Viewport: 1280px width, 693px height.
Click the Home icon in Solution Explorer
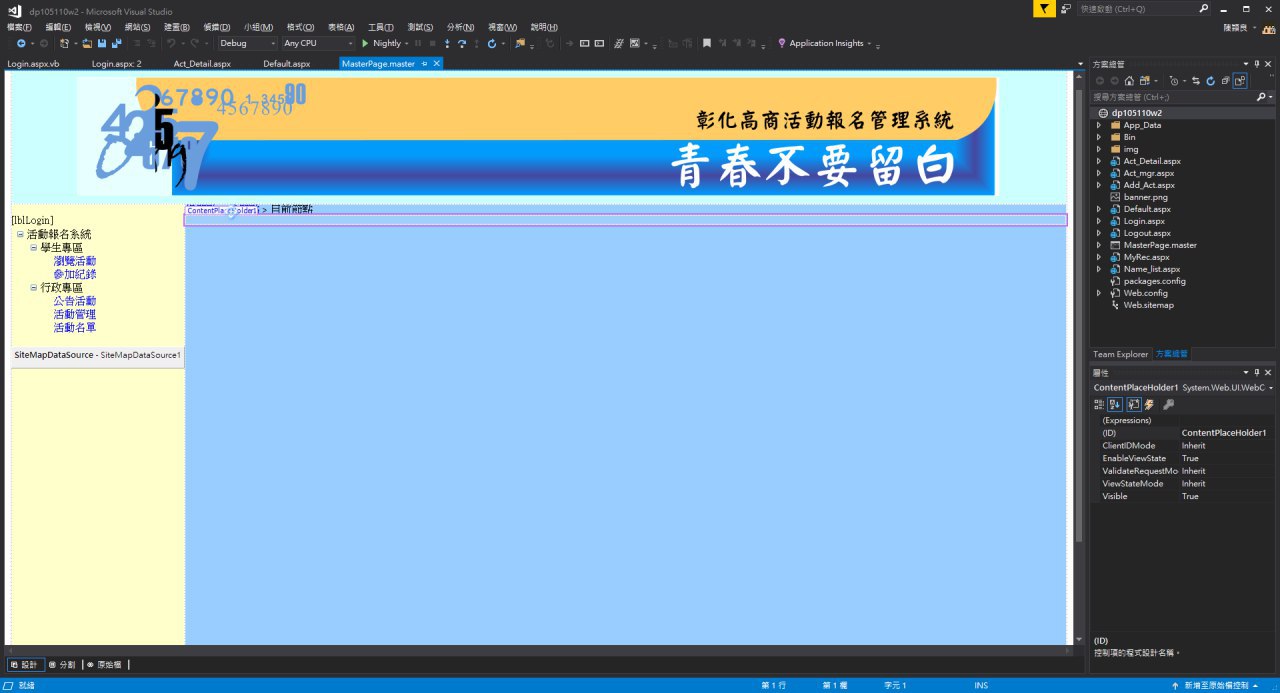(x=1129, y=81)
